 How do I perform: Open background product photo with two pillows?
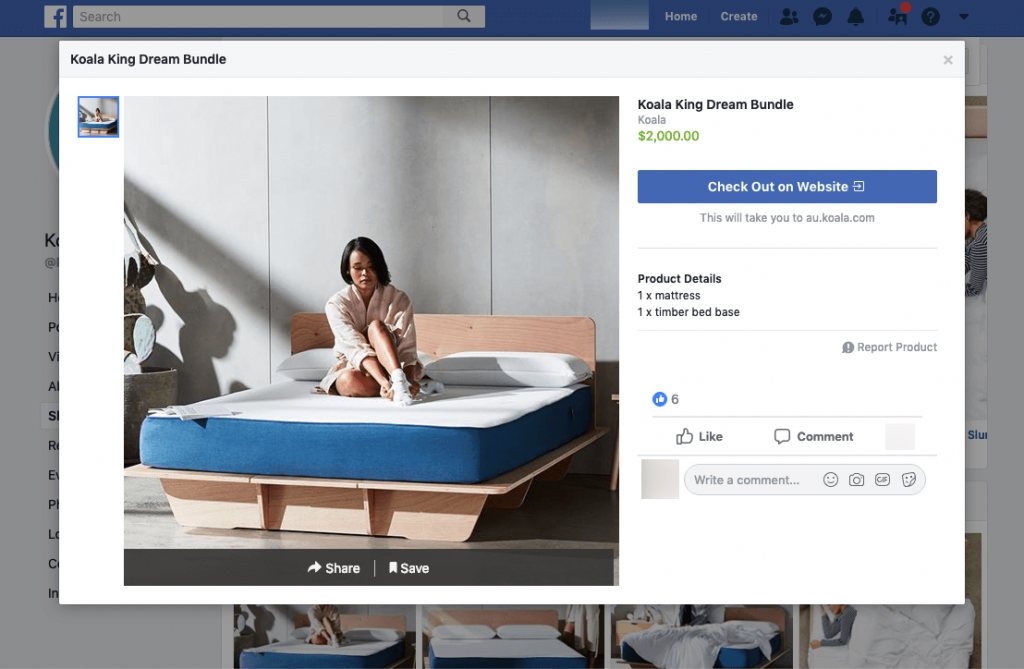tap(513, 636)
